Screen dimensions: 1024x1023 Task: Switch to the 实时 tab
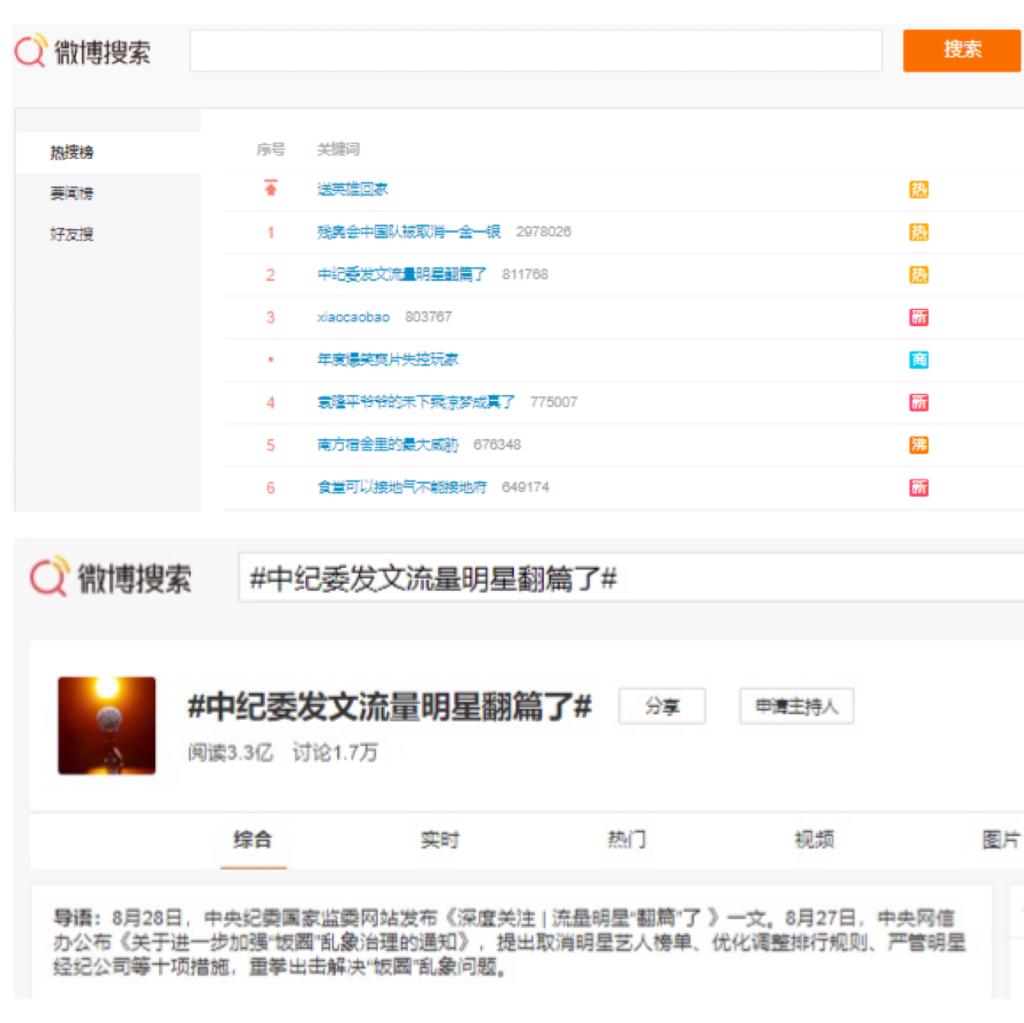[x=440, y=839]
